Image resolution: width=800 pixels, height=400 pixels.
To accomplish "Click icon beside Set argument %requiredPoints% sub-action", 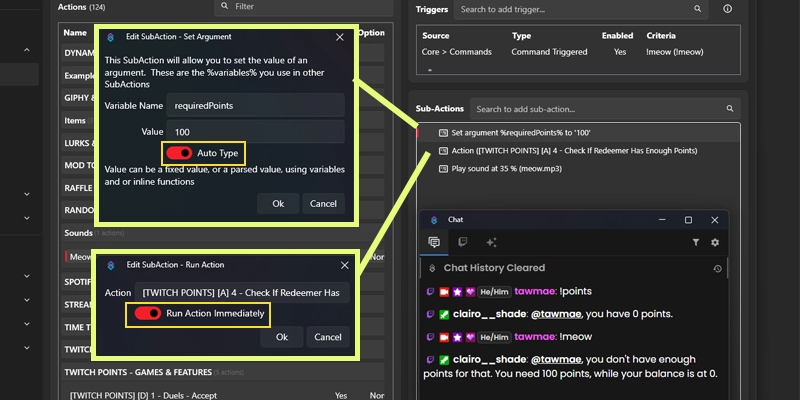I will coord(443,133).
